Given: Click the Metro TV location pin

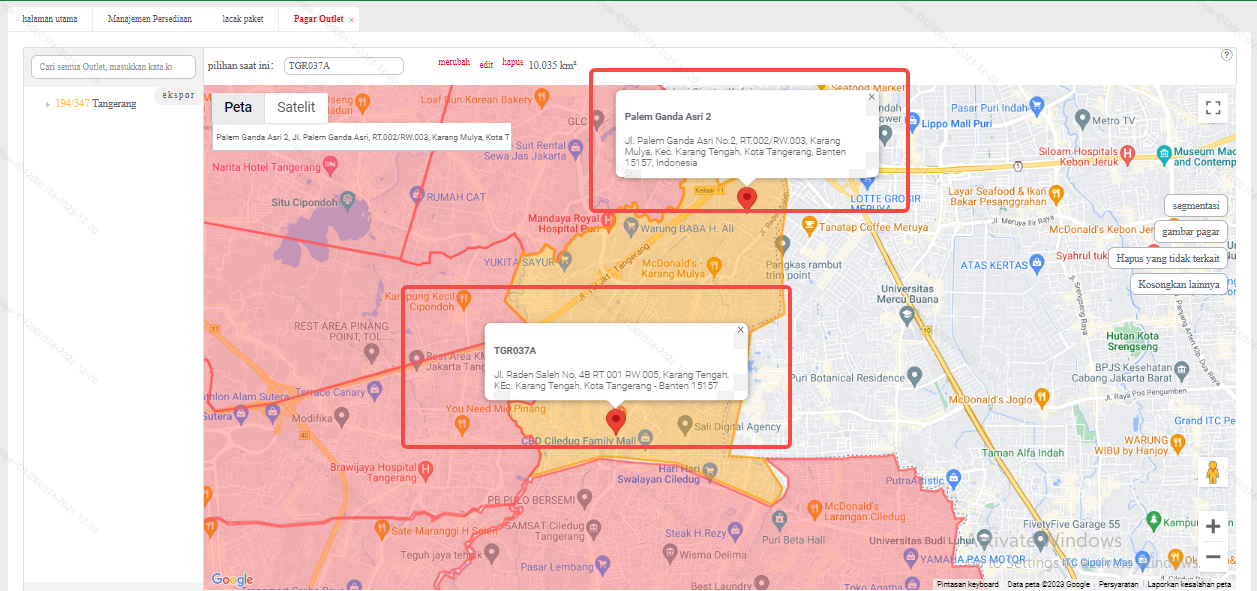Looking at the screenshot, I should pos(1081,120).
